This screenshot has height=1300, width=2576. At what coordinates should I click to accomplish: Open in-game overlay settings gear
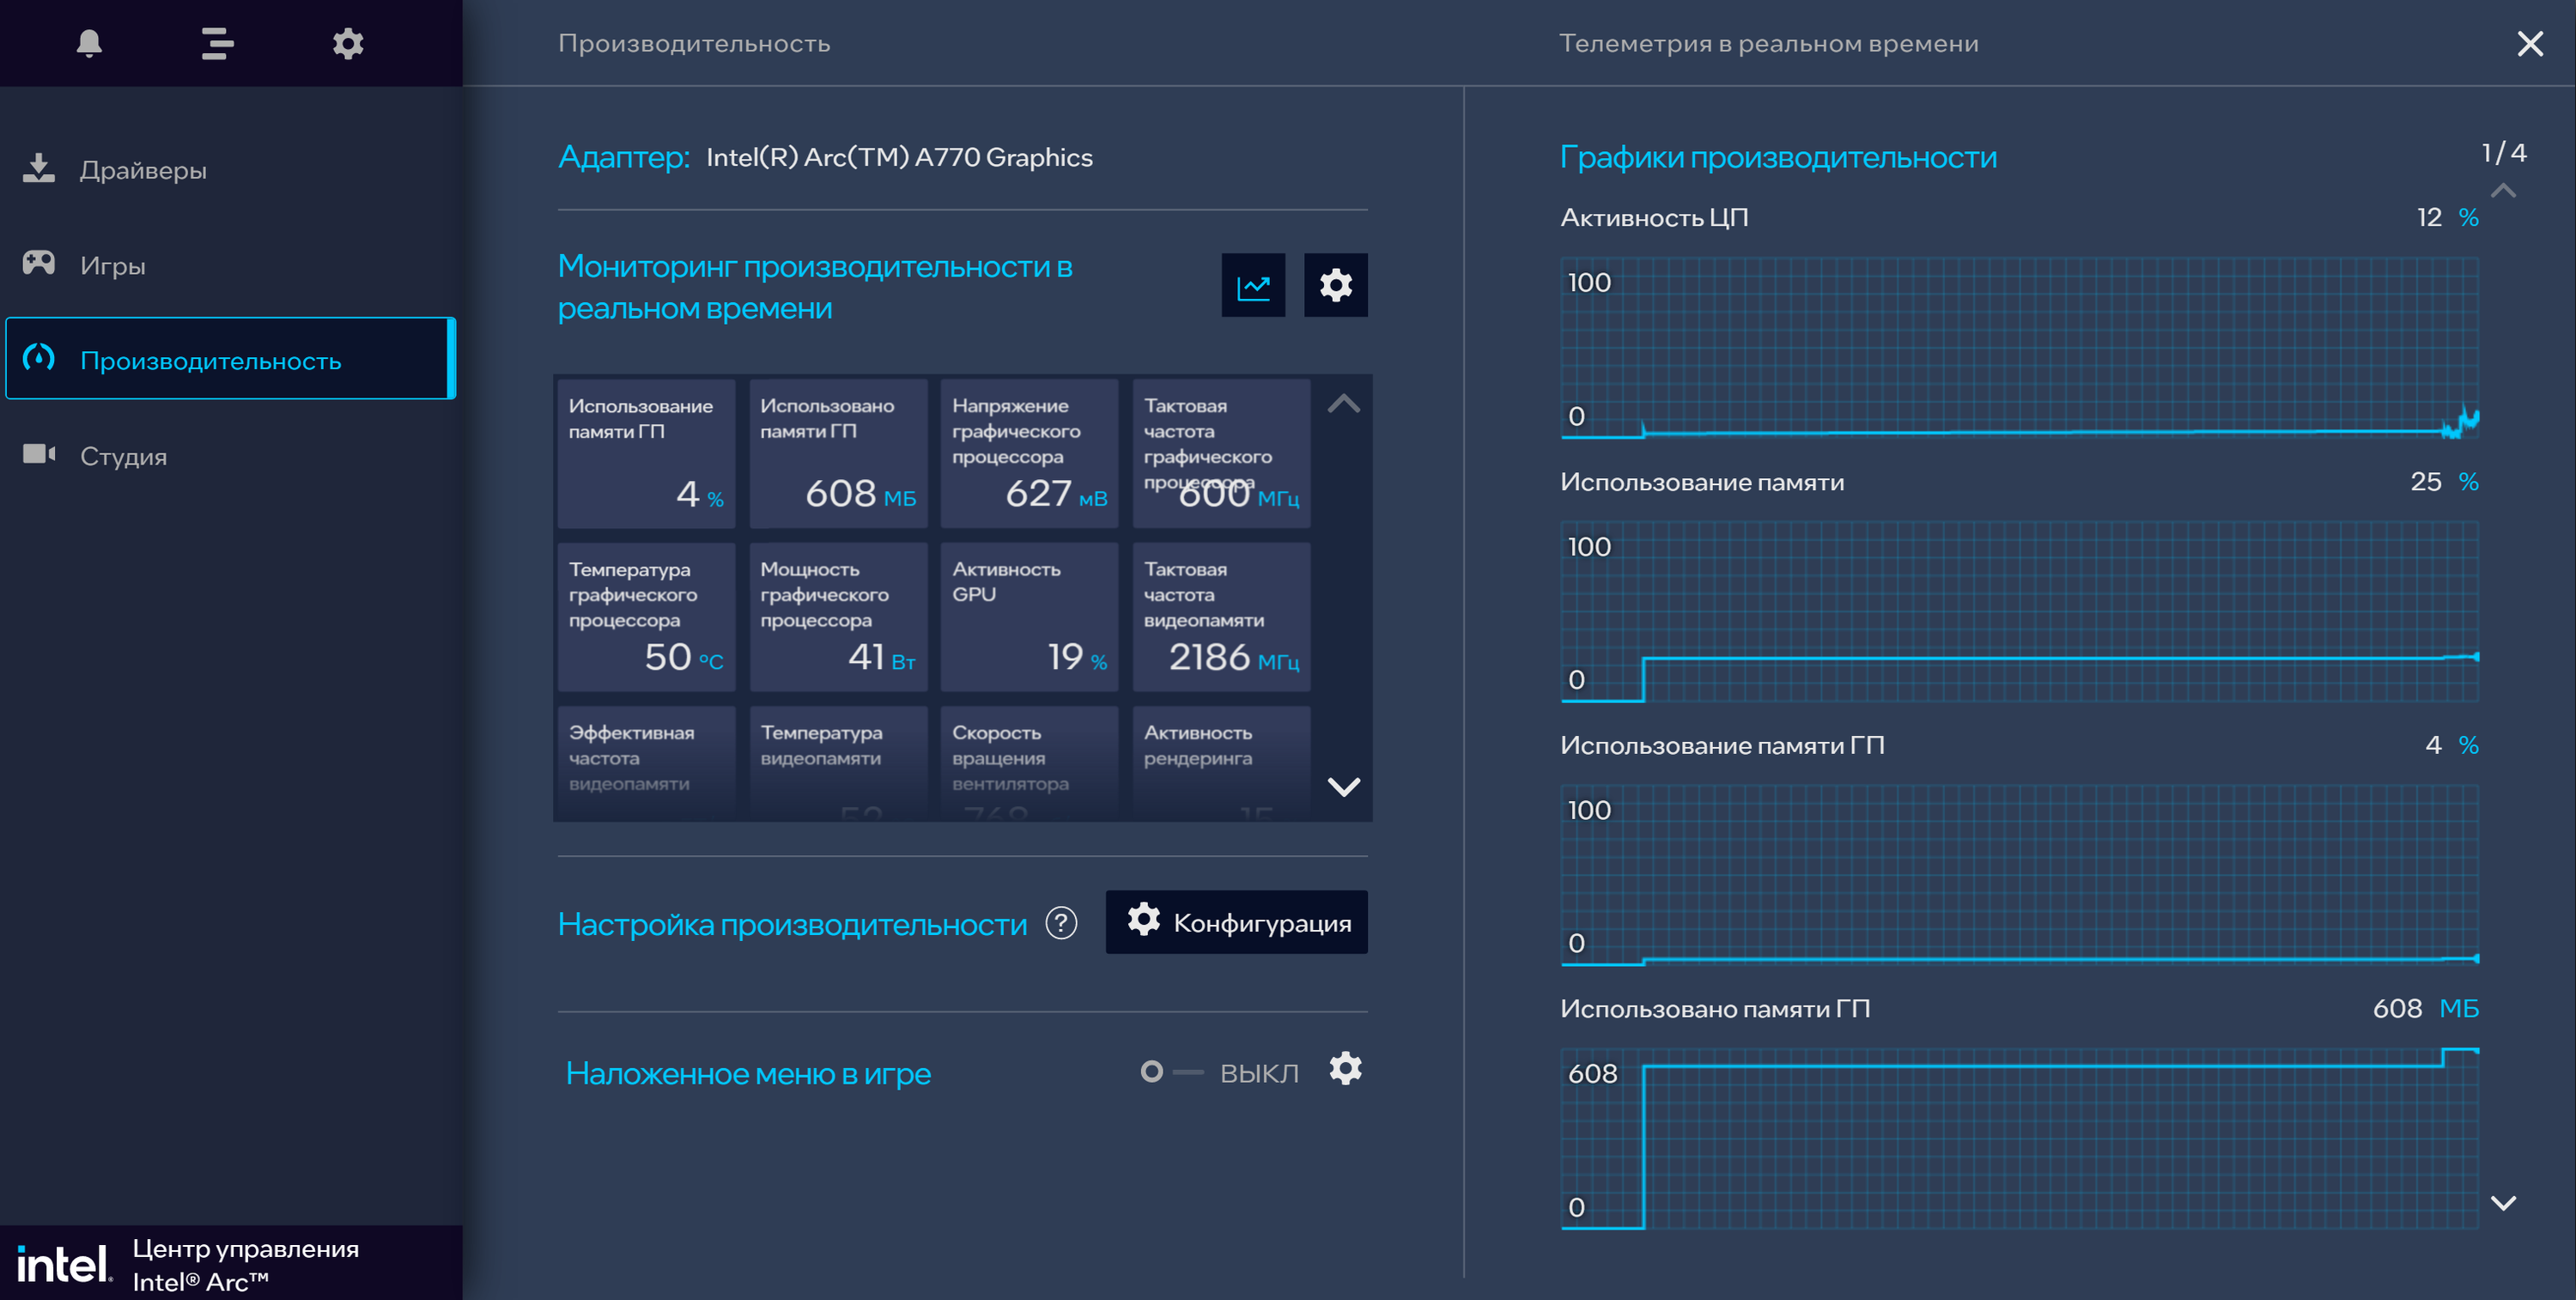click(x=1345, y=1069)
